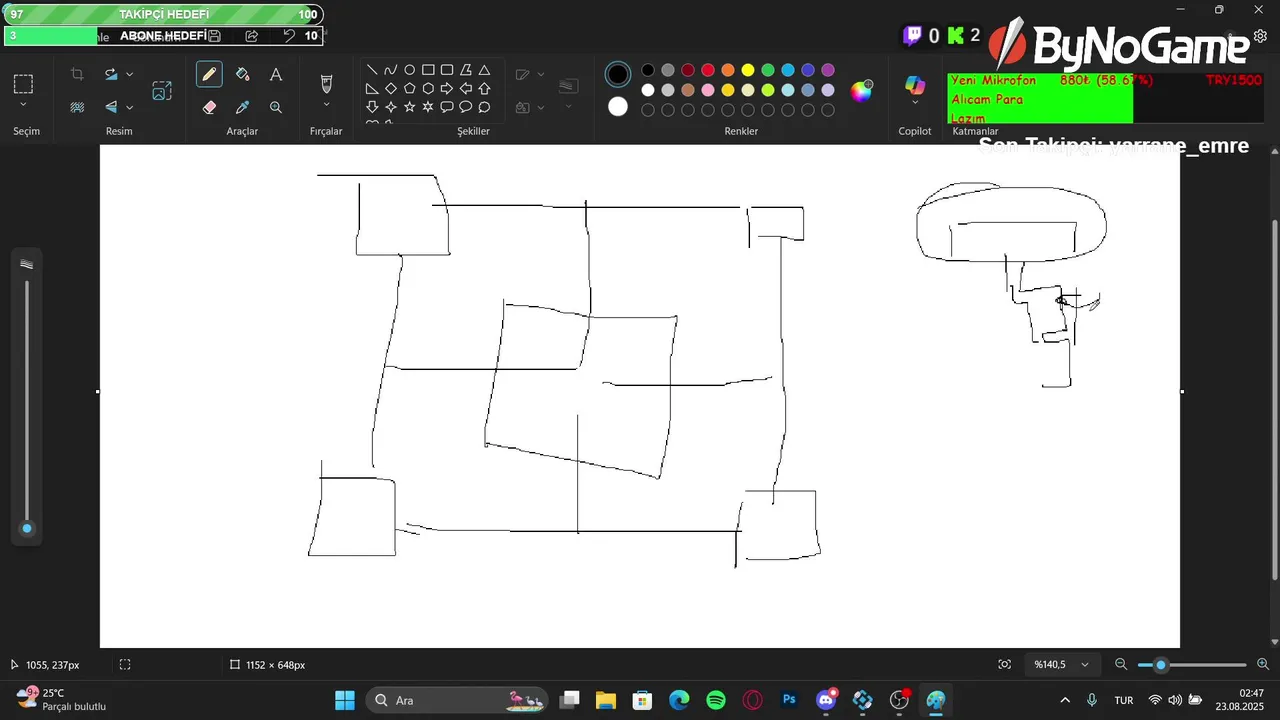Select the six-point star shape

point(428,107)
